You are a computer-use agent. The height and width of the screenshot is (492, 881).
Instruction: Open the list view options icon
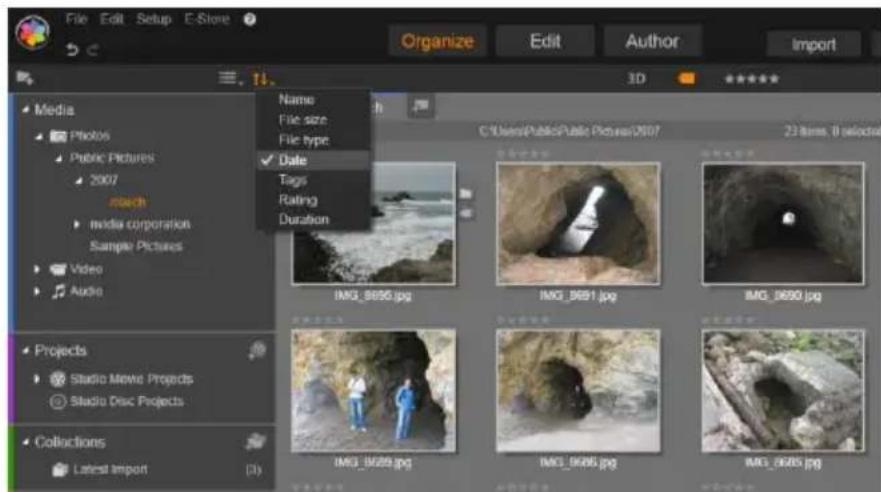pos(230,78)
